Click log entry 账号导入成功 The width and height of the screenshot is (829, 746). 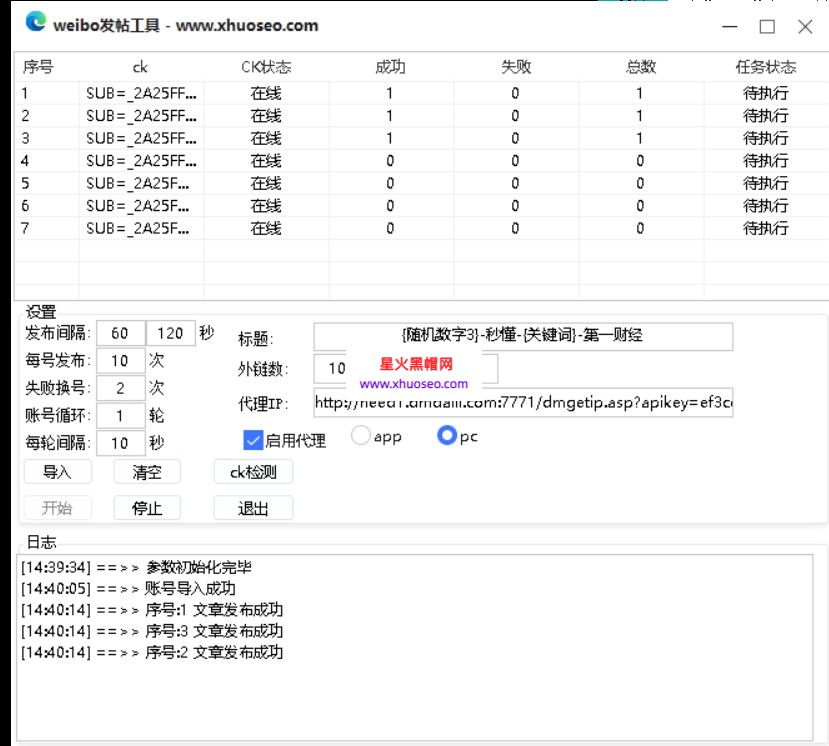128,588
